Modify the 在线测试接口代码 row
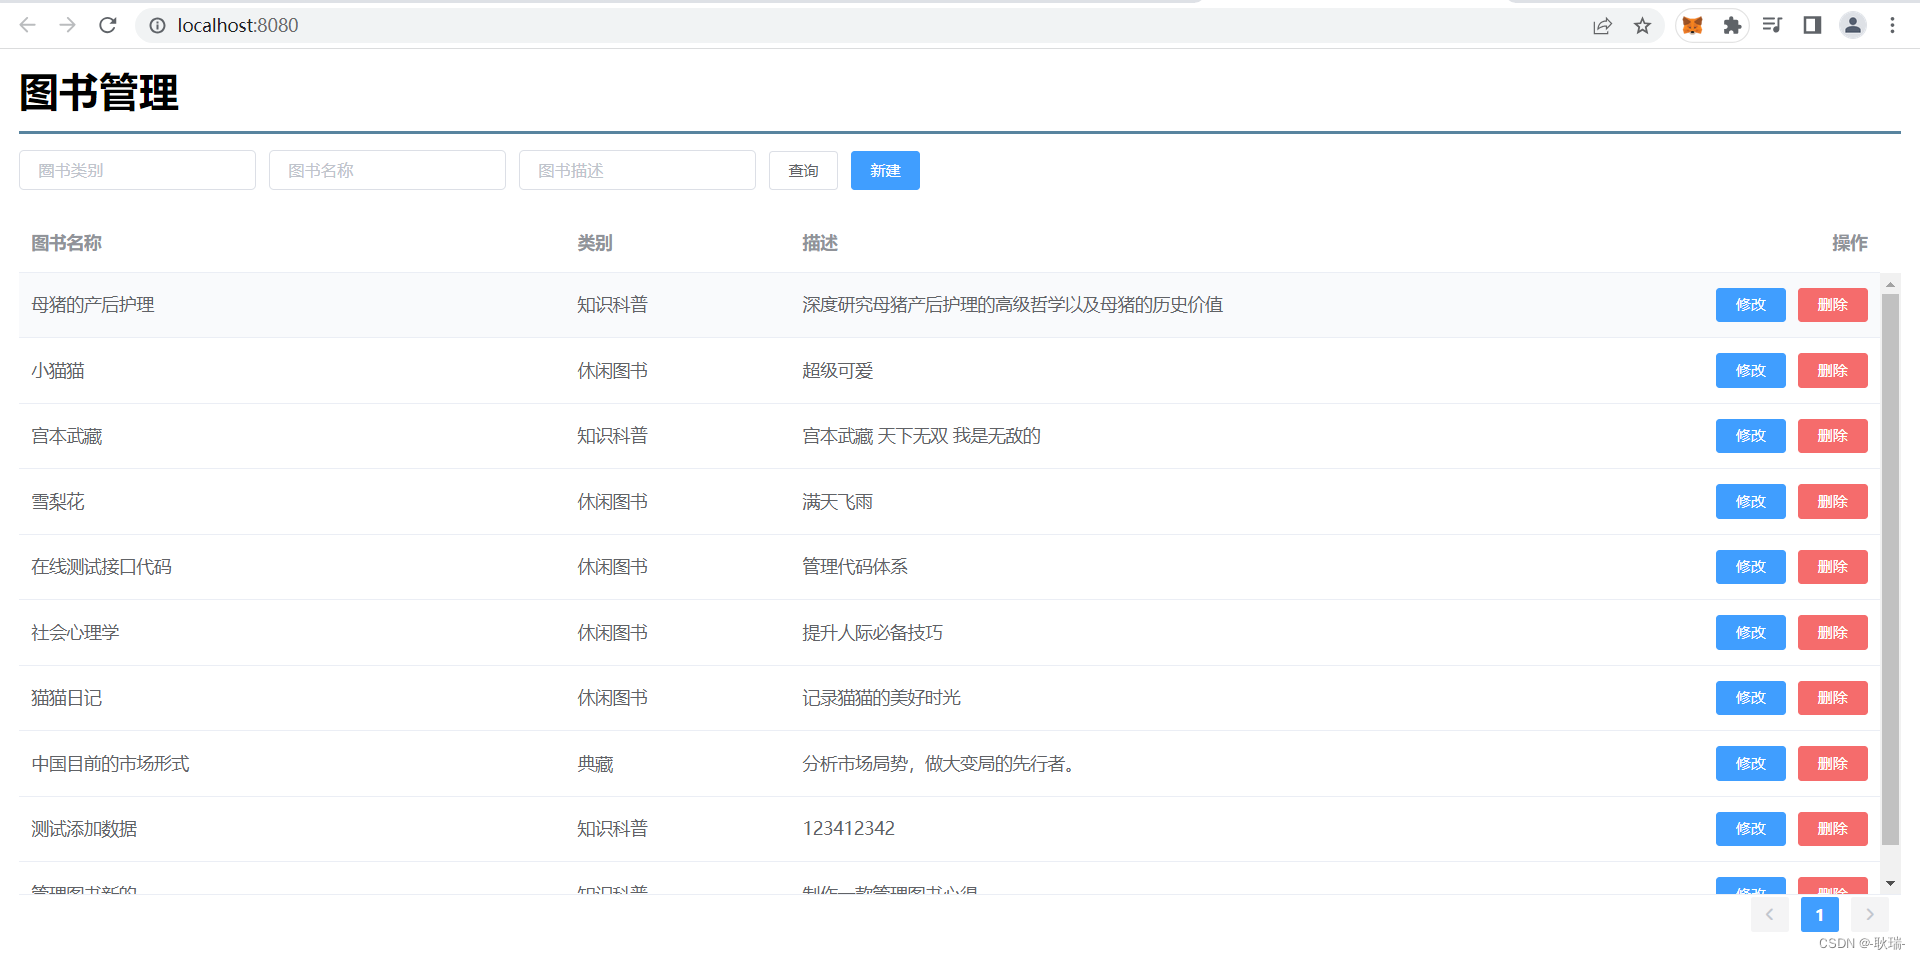 click(x=1750, y=567)
